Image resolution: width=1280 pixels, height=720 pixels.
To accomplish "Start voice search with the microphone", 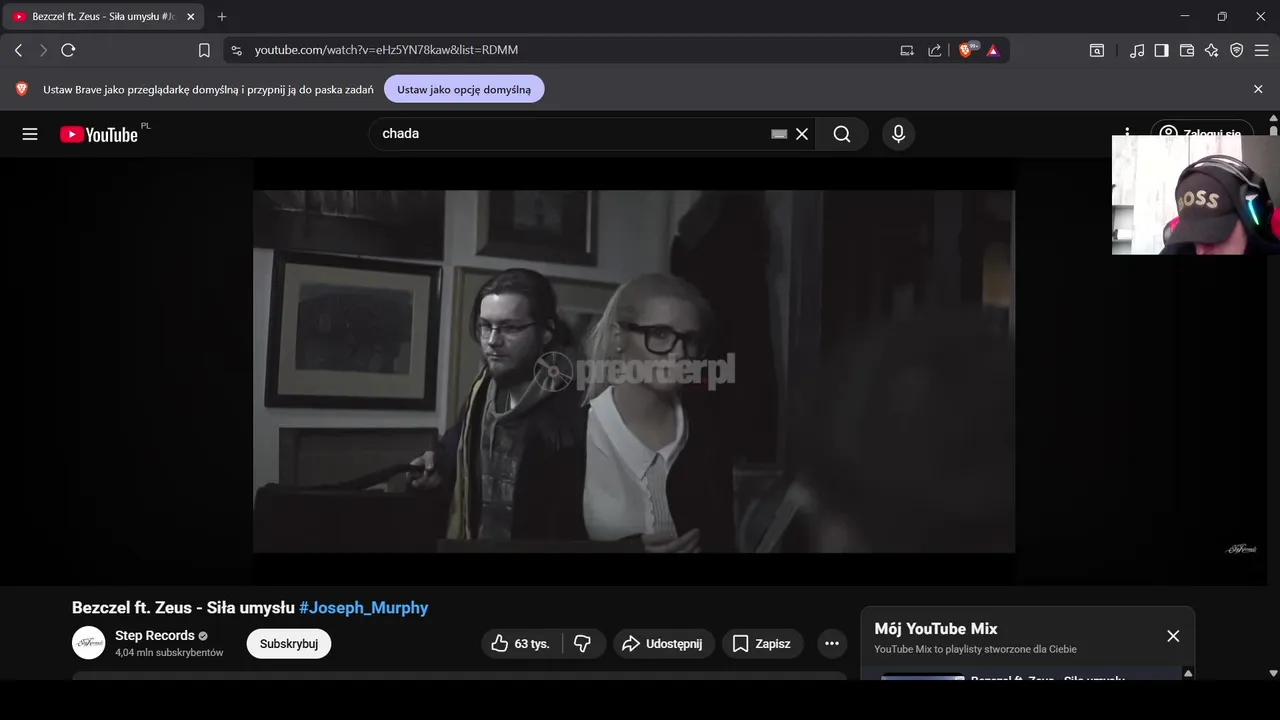I will tap(898, 134).
